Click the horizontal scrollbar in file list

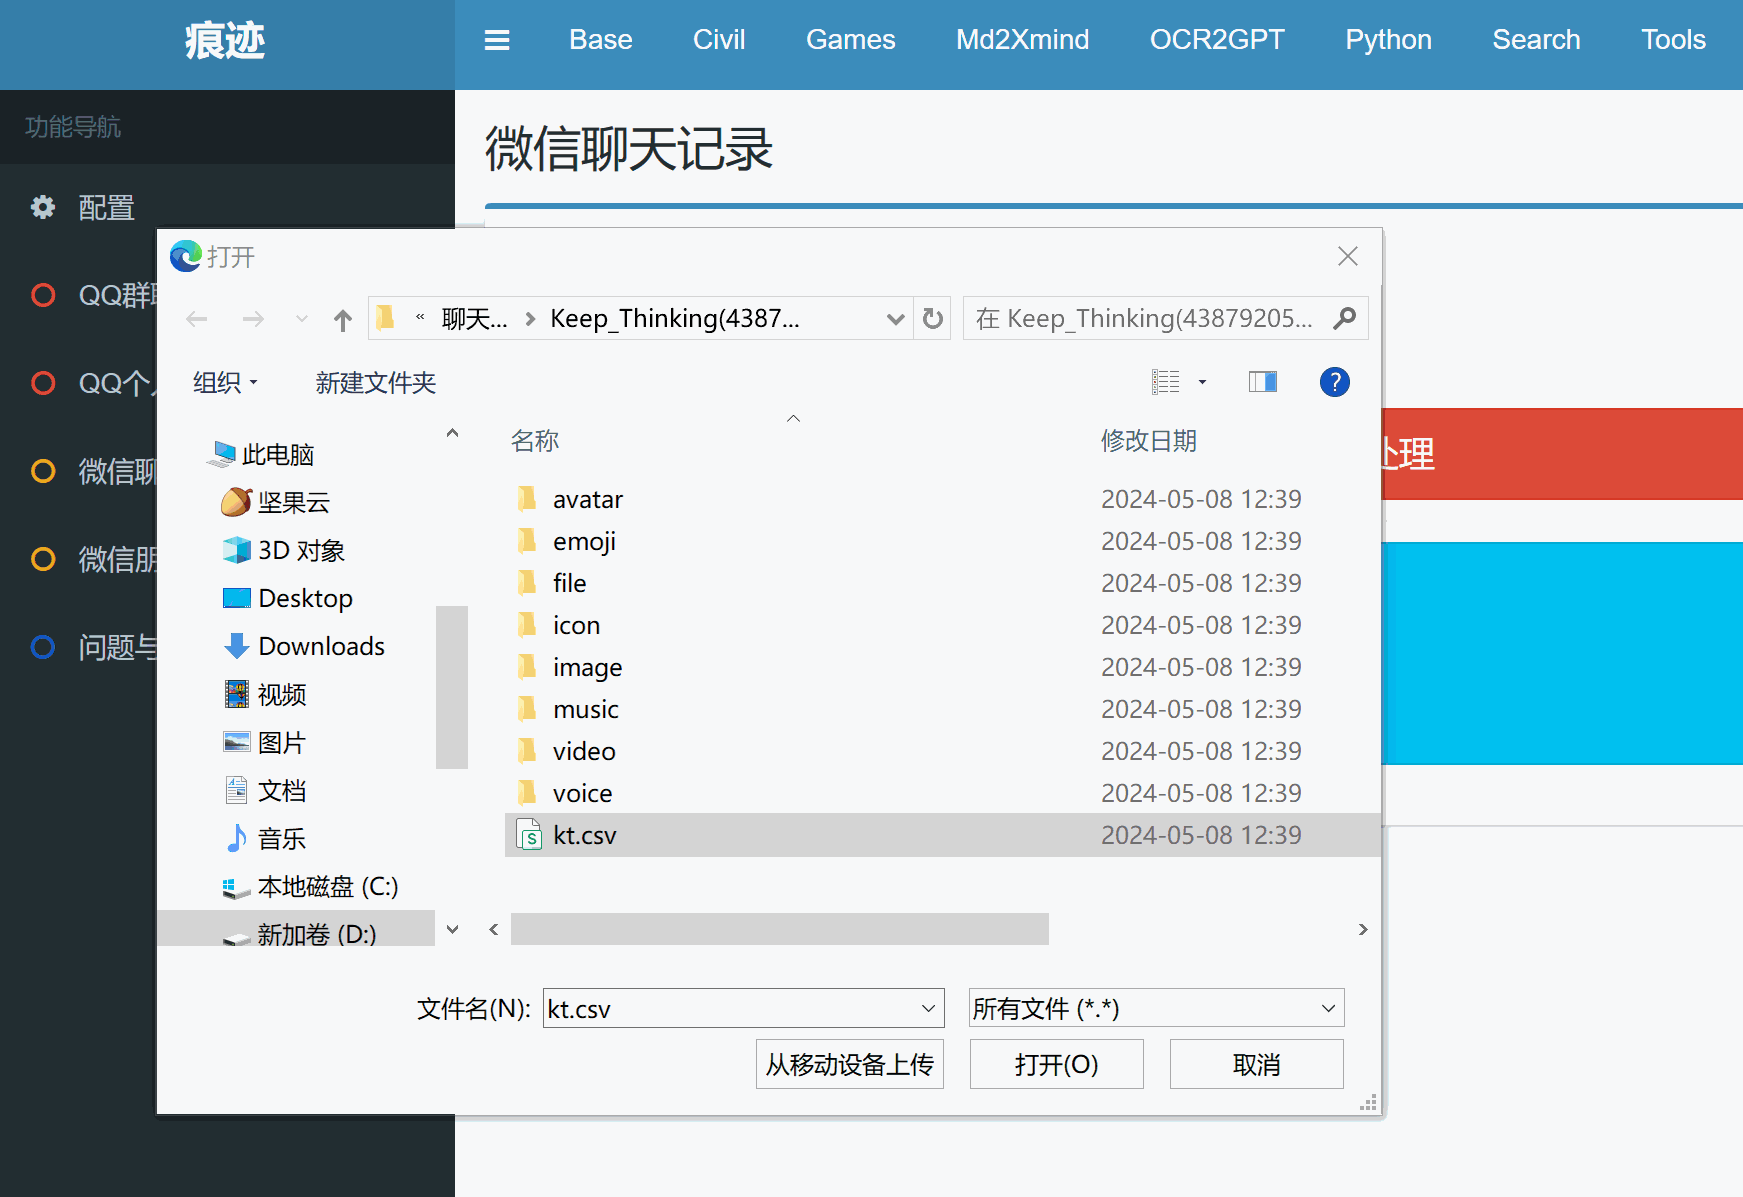point(779,929)
